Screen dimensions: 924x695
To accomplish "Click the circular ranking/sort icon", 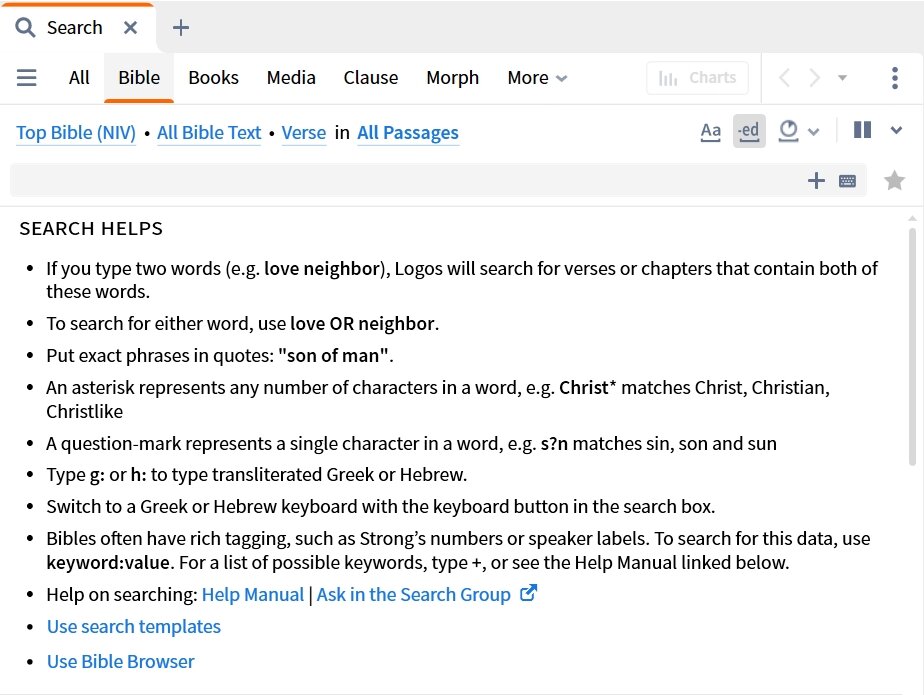I will [x=788, y=131].
